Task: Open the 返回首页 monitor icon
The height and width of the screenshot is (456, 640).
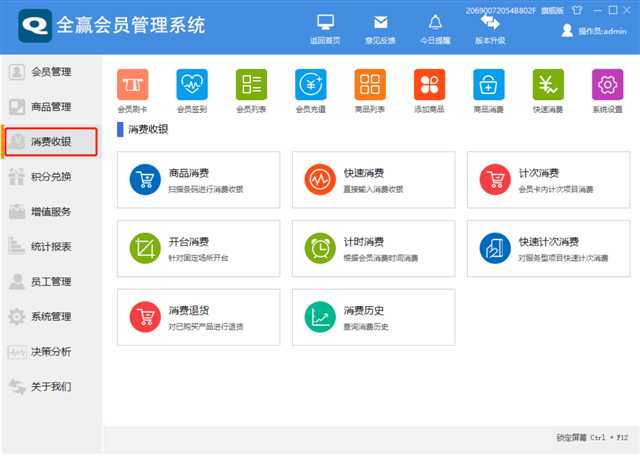Action: click(325, 22)
